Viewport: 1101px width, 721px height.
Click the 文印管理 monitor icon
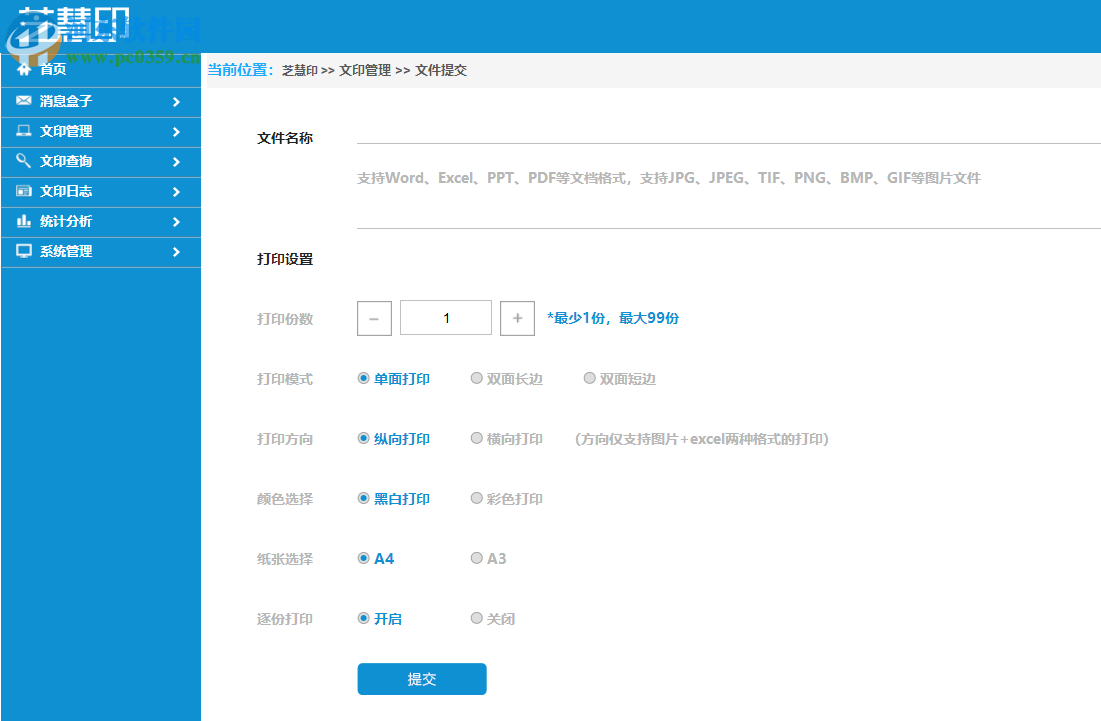pos(24,131)
